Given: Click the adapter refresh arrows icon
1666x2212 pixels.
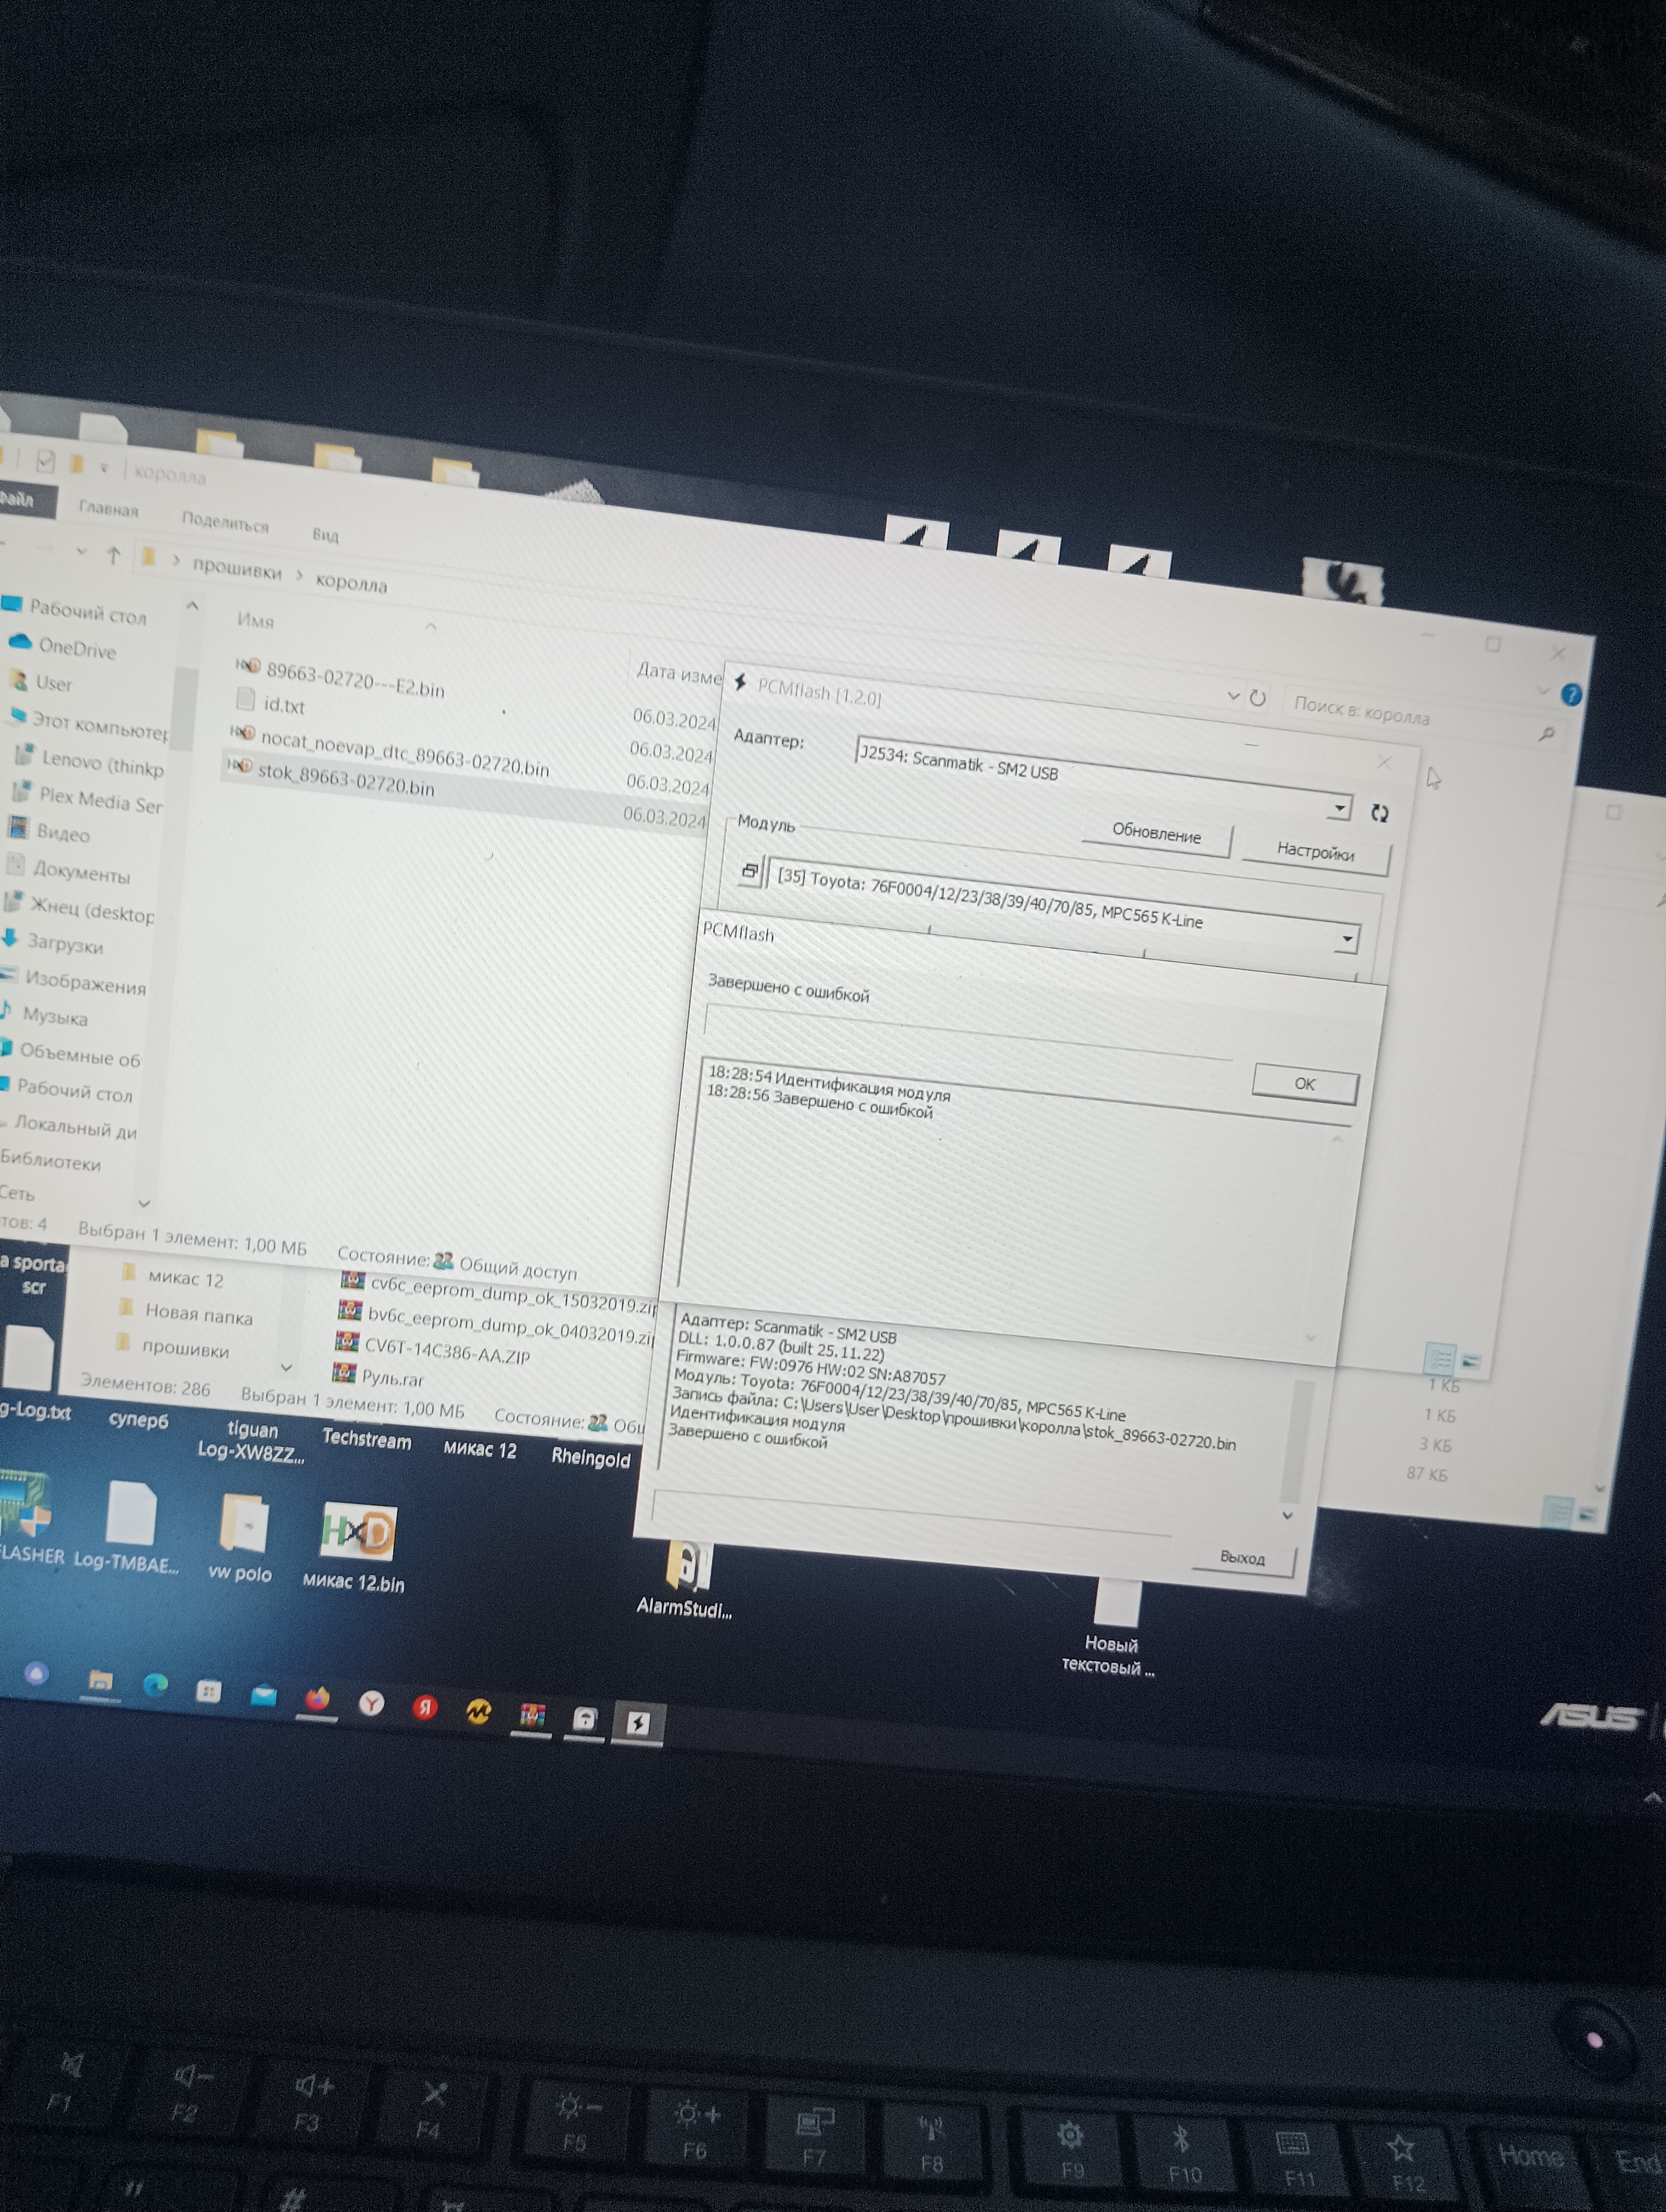Looking at the screenshot, I should (x=1379, y=813).
